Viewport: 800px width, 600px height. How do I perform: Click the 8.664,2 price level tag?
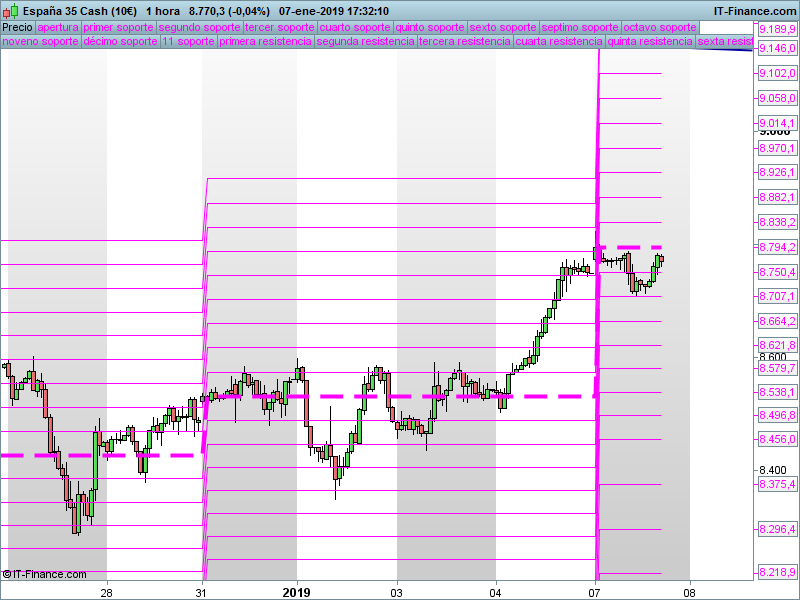(x=777, y=321)
